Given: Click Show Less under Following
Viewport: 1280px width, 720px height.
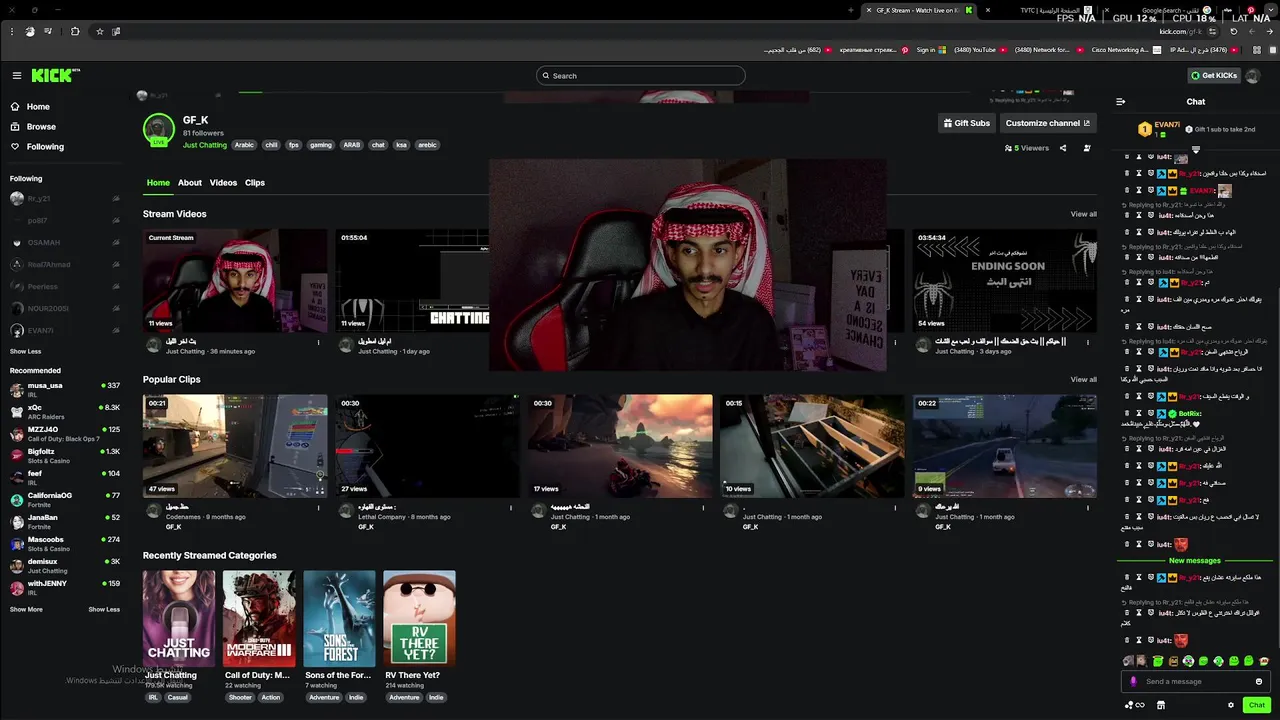Looking at the screenshot, I should point(26,352).
